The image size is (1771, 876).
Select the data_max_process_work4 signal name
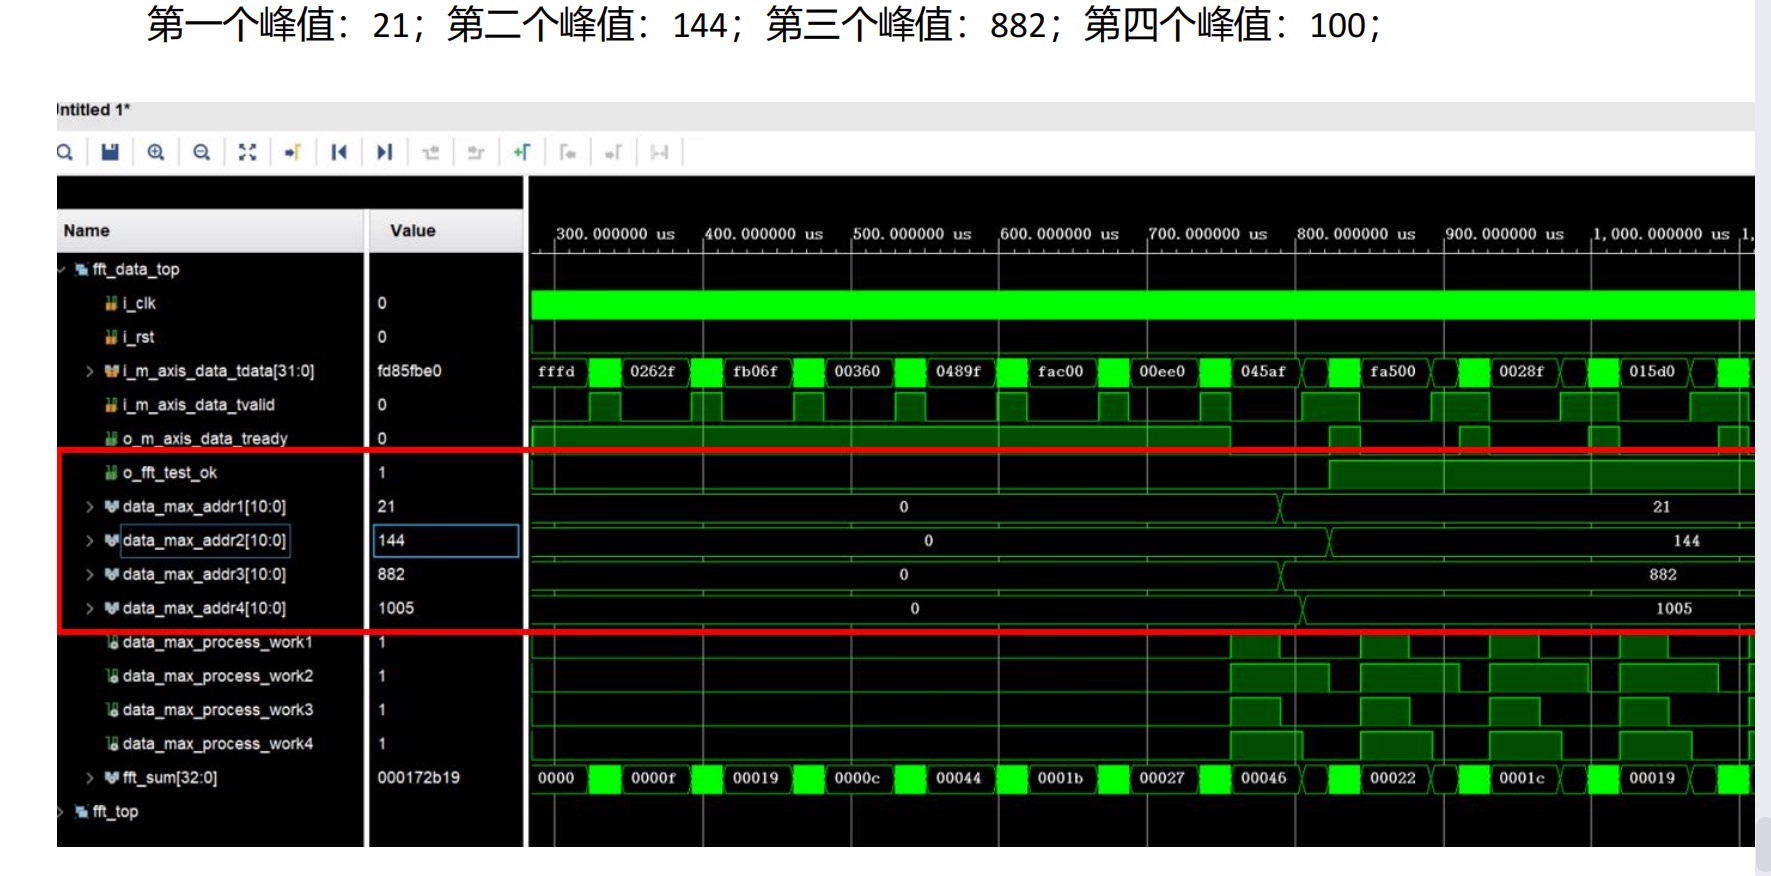(x=217, y=744)
